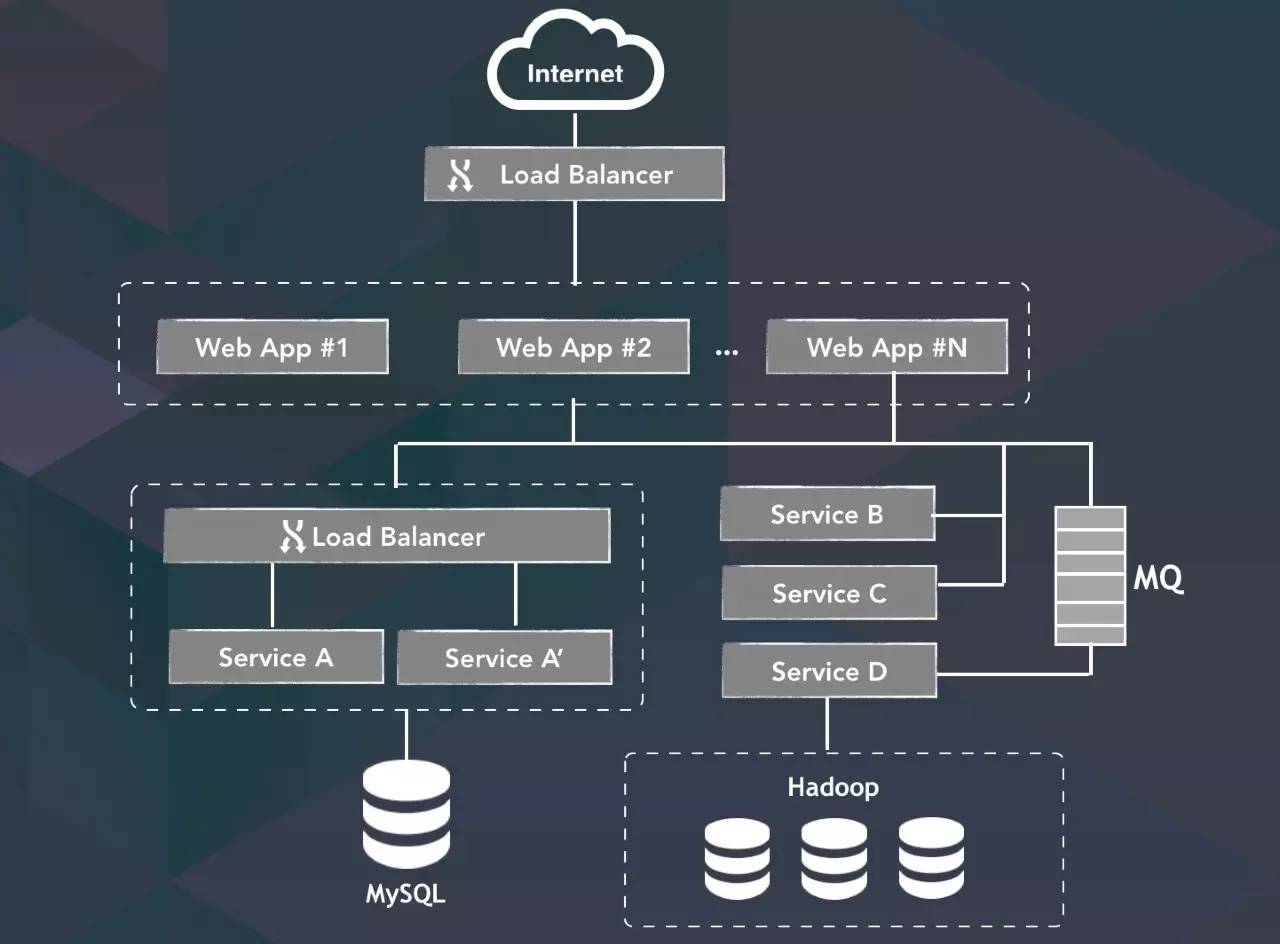This screenshot has height=944, width=1280.
Task: Click the Load Balancer box above Service A
Action: tap(386, 536)
